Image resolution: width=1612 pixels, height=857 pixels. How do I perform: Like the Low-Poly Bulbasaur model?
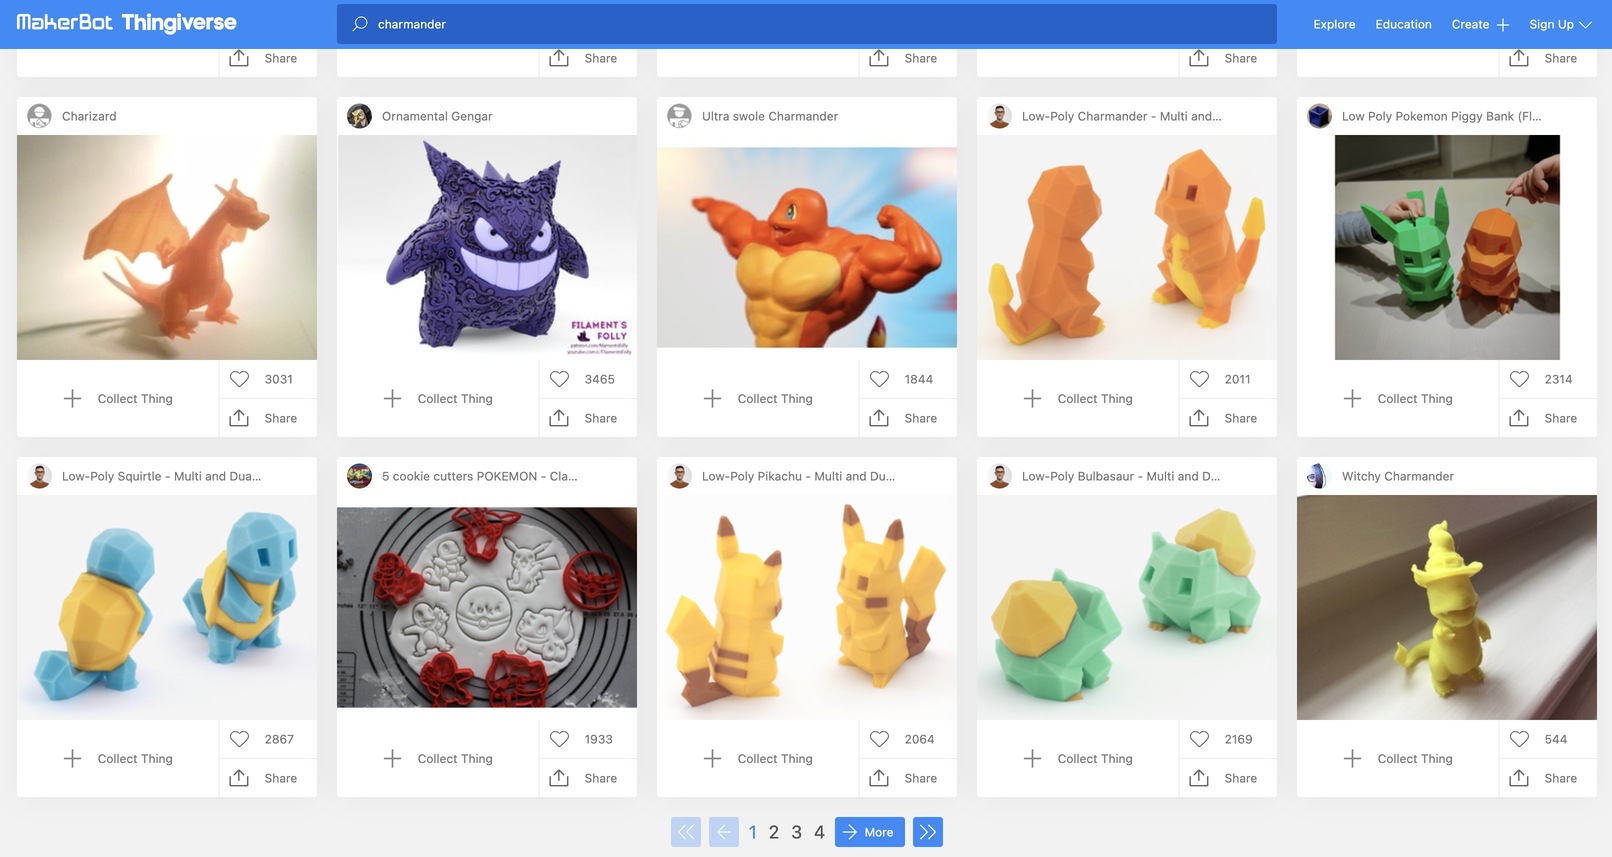pyautogui.click(x=1199, y=739)
